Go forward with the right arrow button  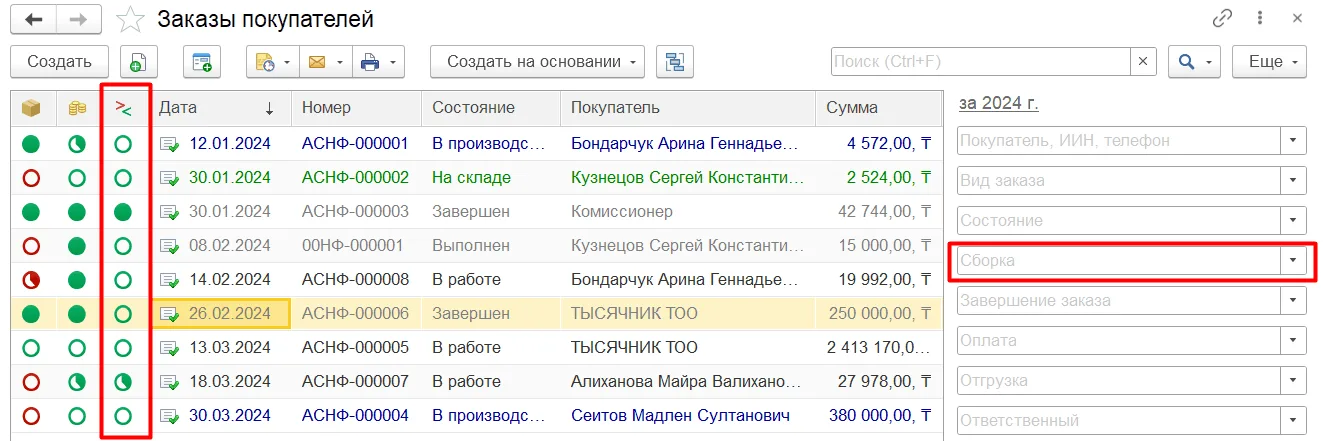(x=80, y=20)
